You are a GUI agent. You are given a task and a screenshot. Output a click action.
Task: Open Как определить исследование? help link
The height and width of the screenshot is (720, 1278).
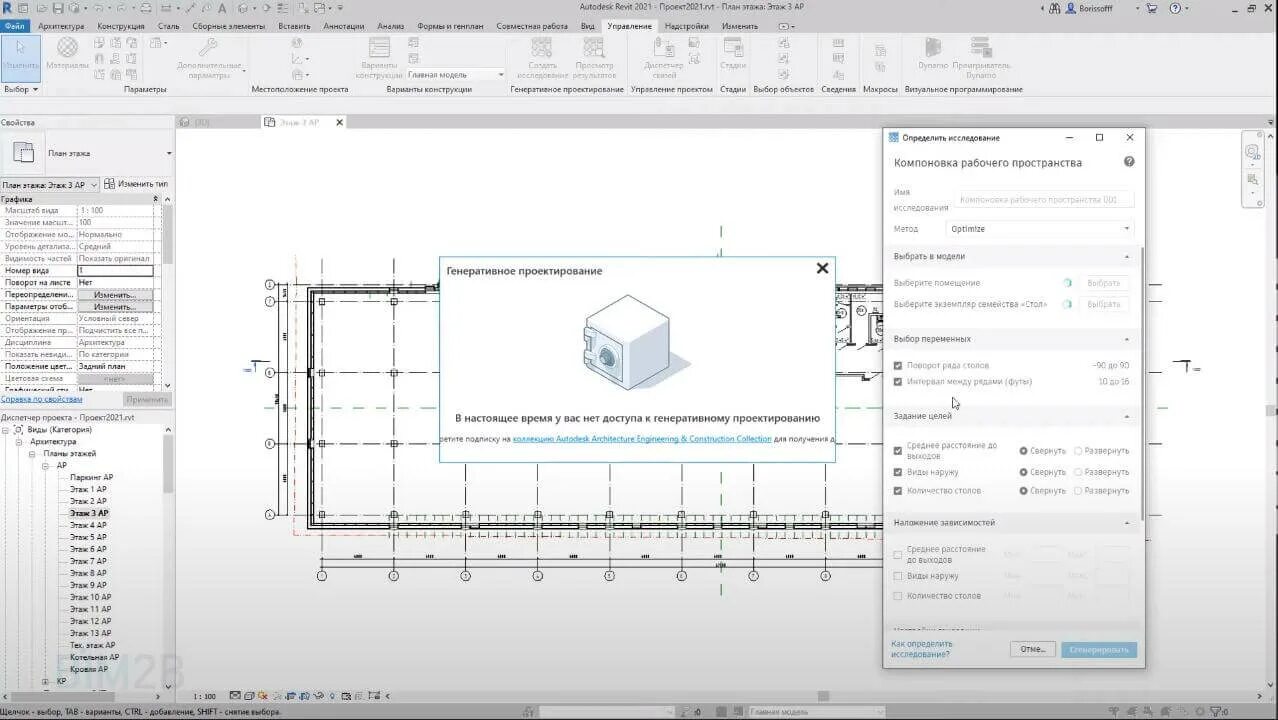pos(922,649)
